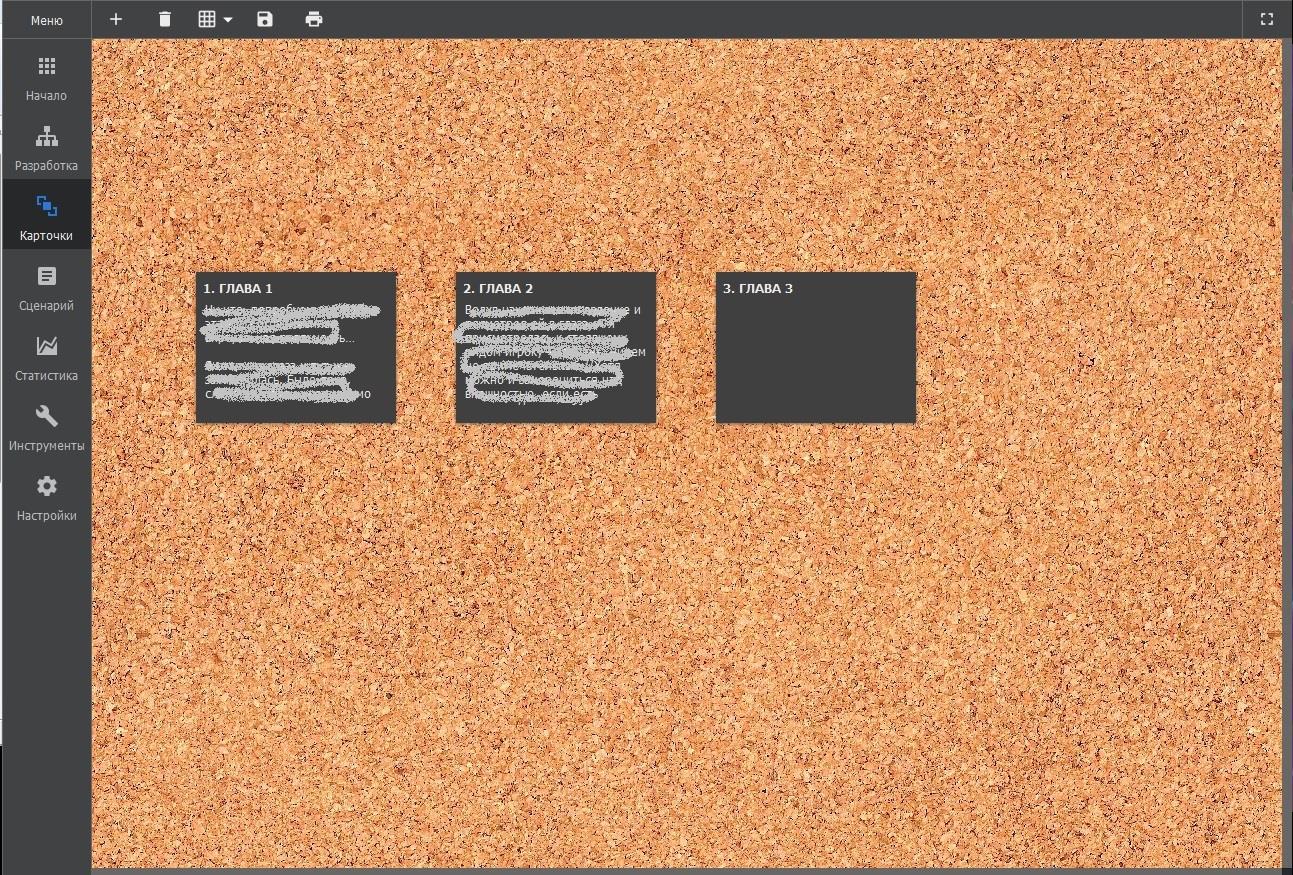
Task: Print the cards with the printer icon
Action: [314, 19]
